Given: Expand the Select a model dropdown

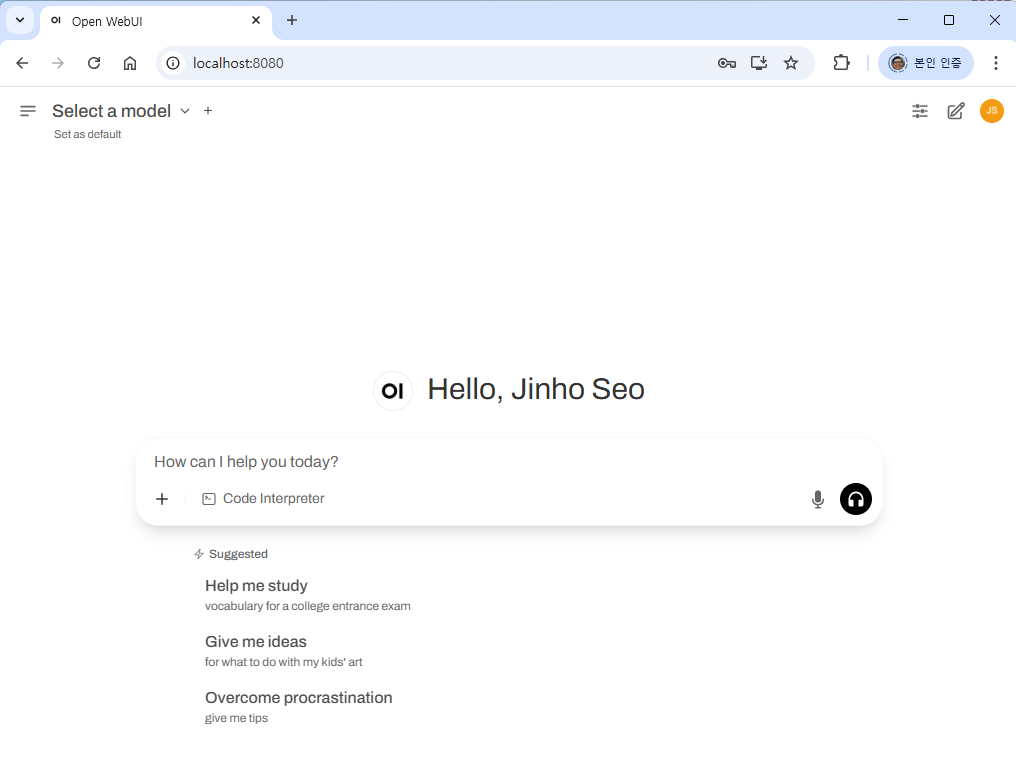Looking at the screenshot, I should (121, 111).
